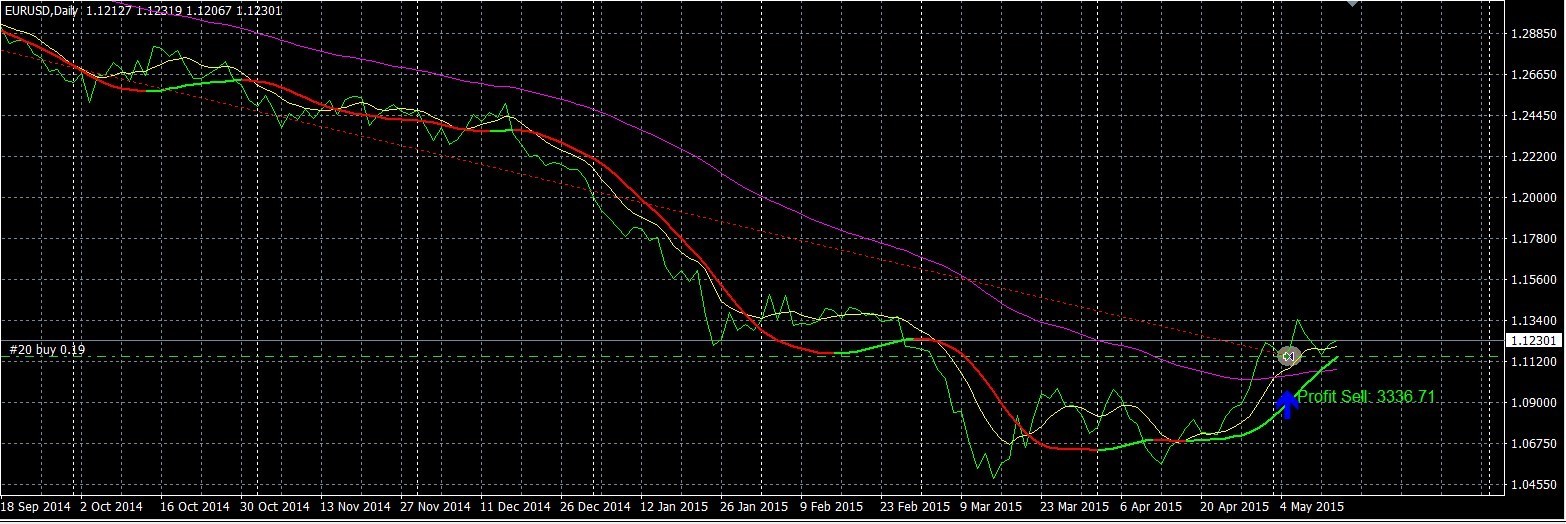
Task: Click the 26 Jan 2015 date label
Action: 756,507
